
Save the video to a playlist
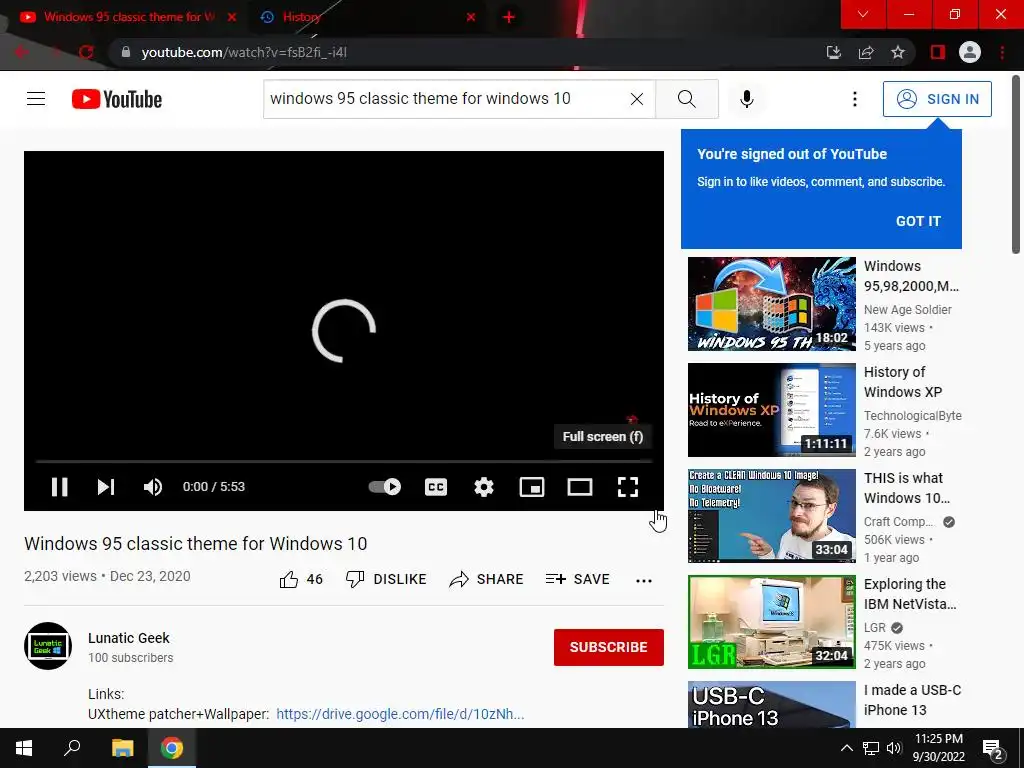coord(577,579)
